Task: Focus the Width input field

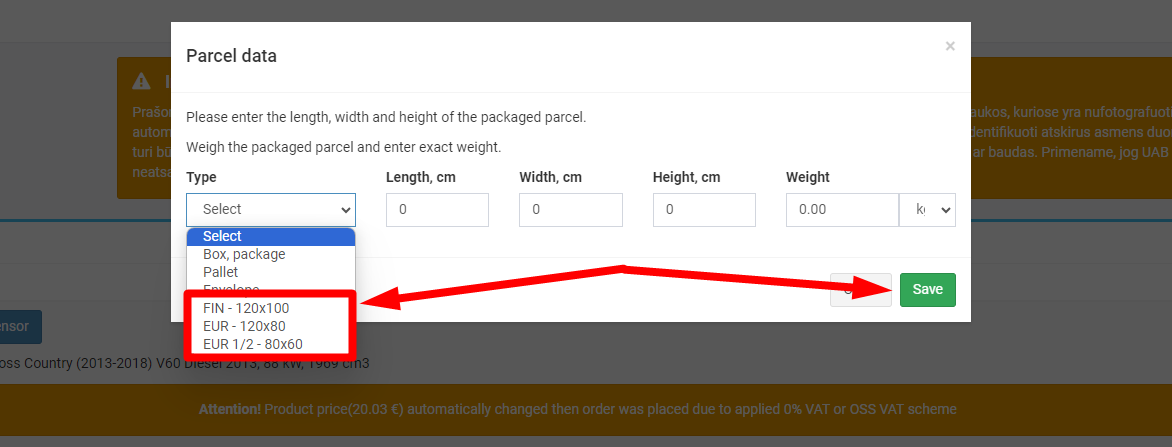Action: tap(570, 210)
